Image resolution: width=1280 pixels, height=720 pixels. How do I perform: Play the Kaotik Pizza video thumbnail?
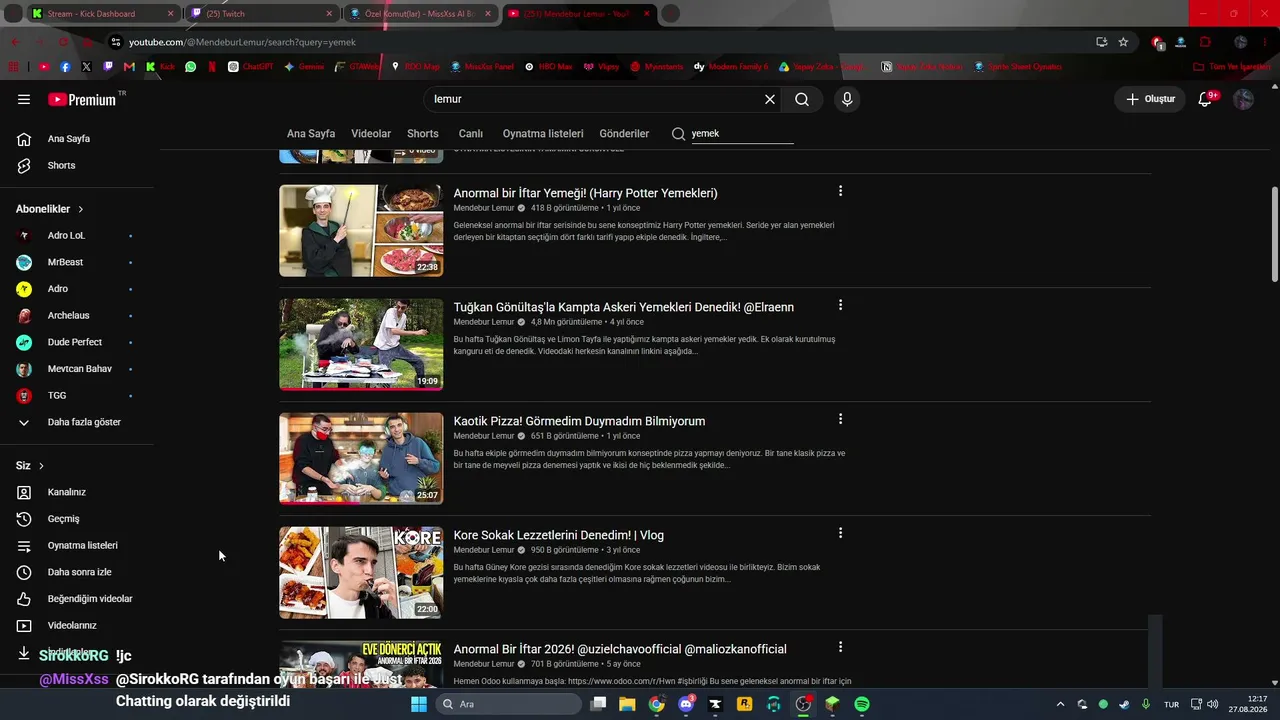point(361,459)
